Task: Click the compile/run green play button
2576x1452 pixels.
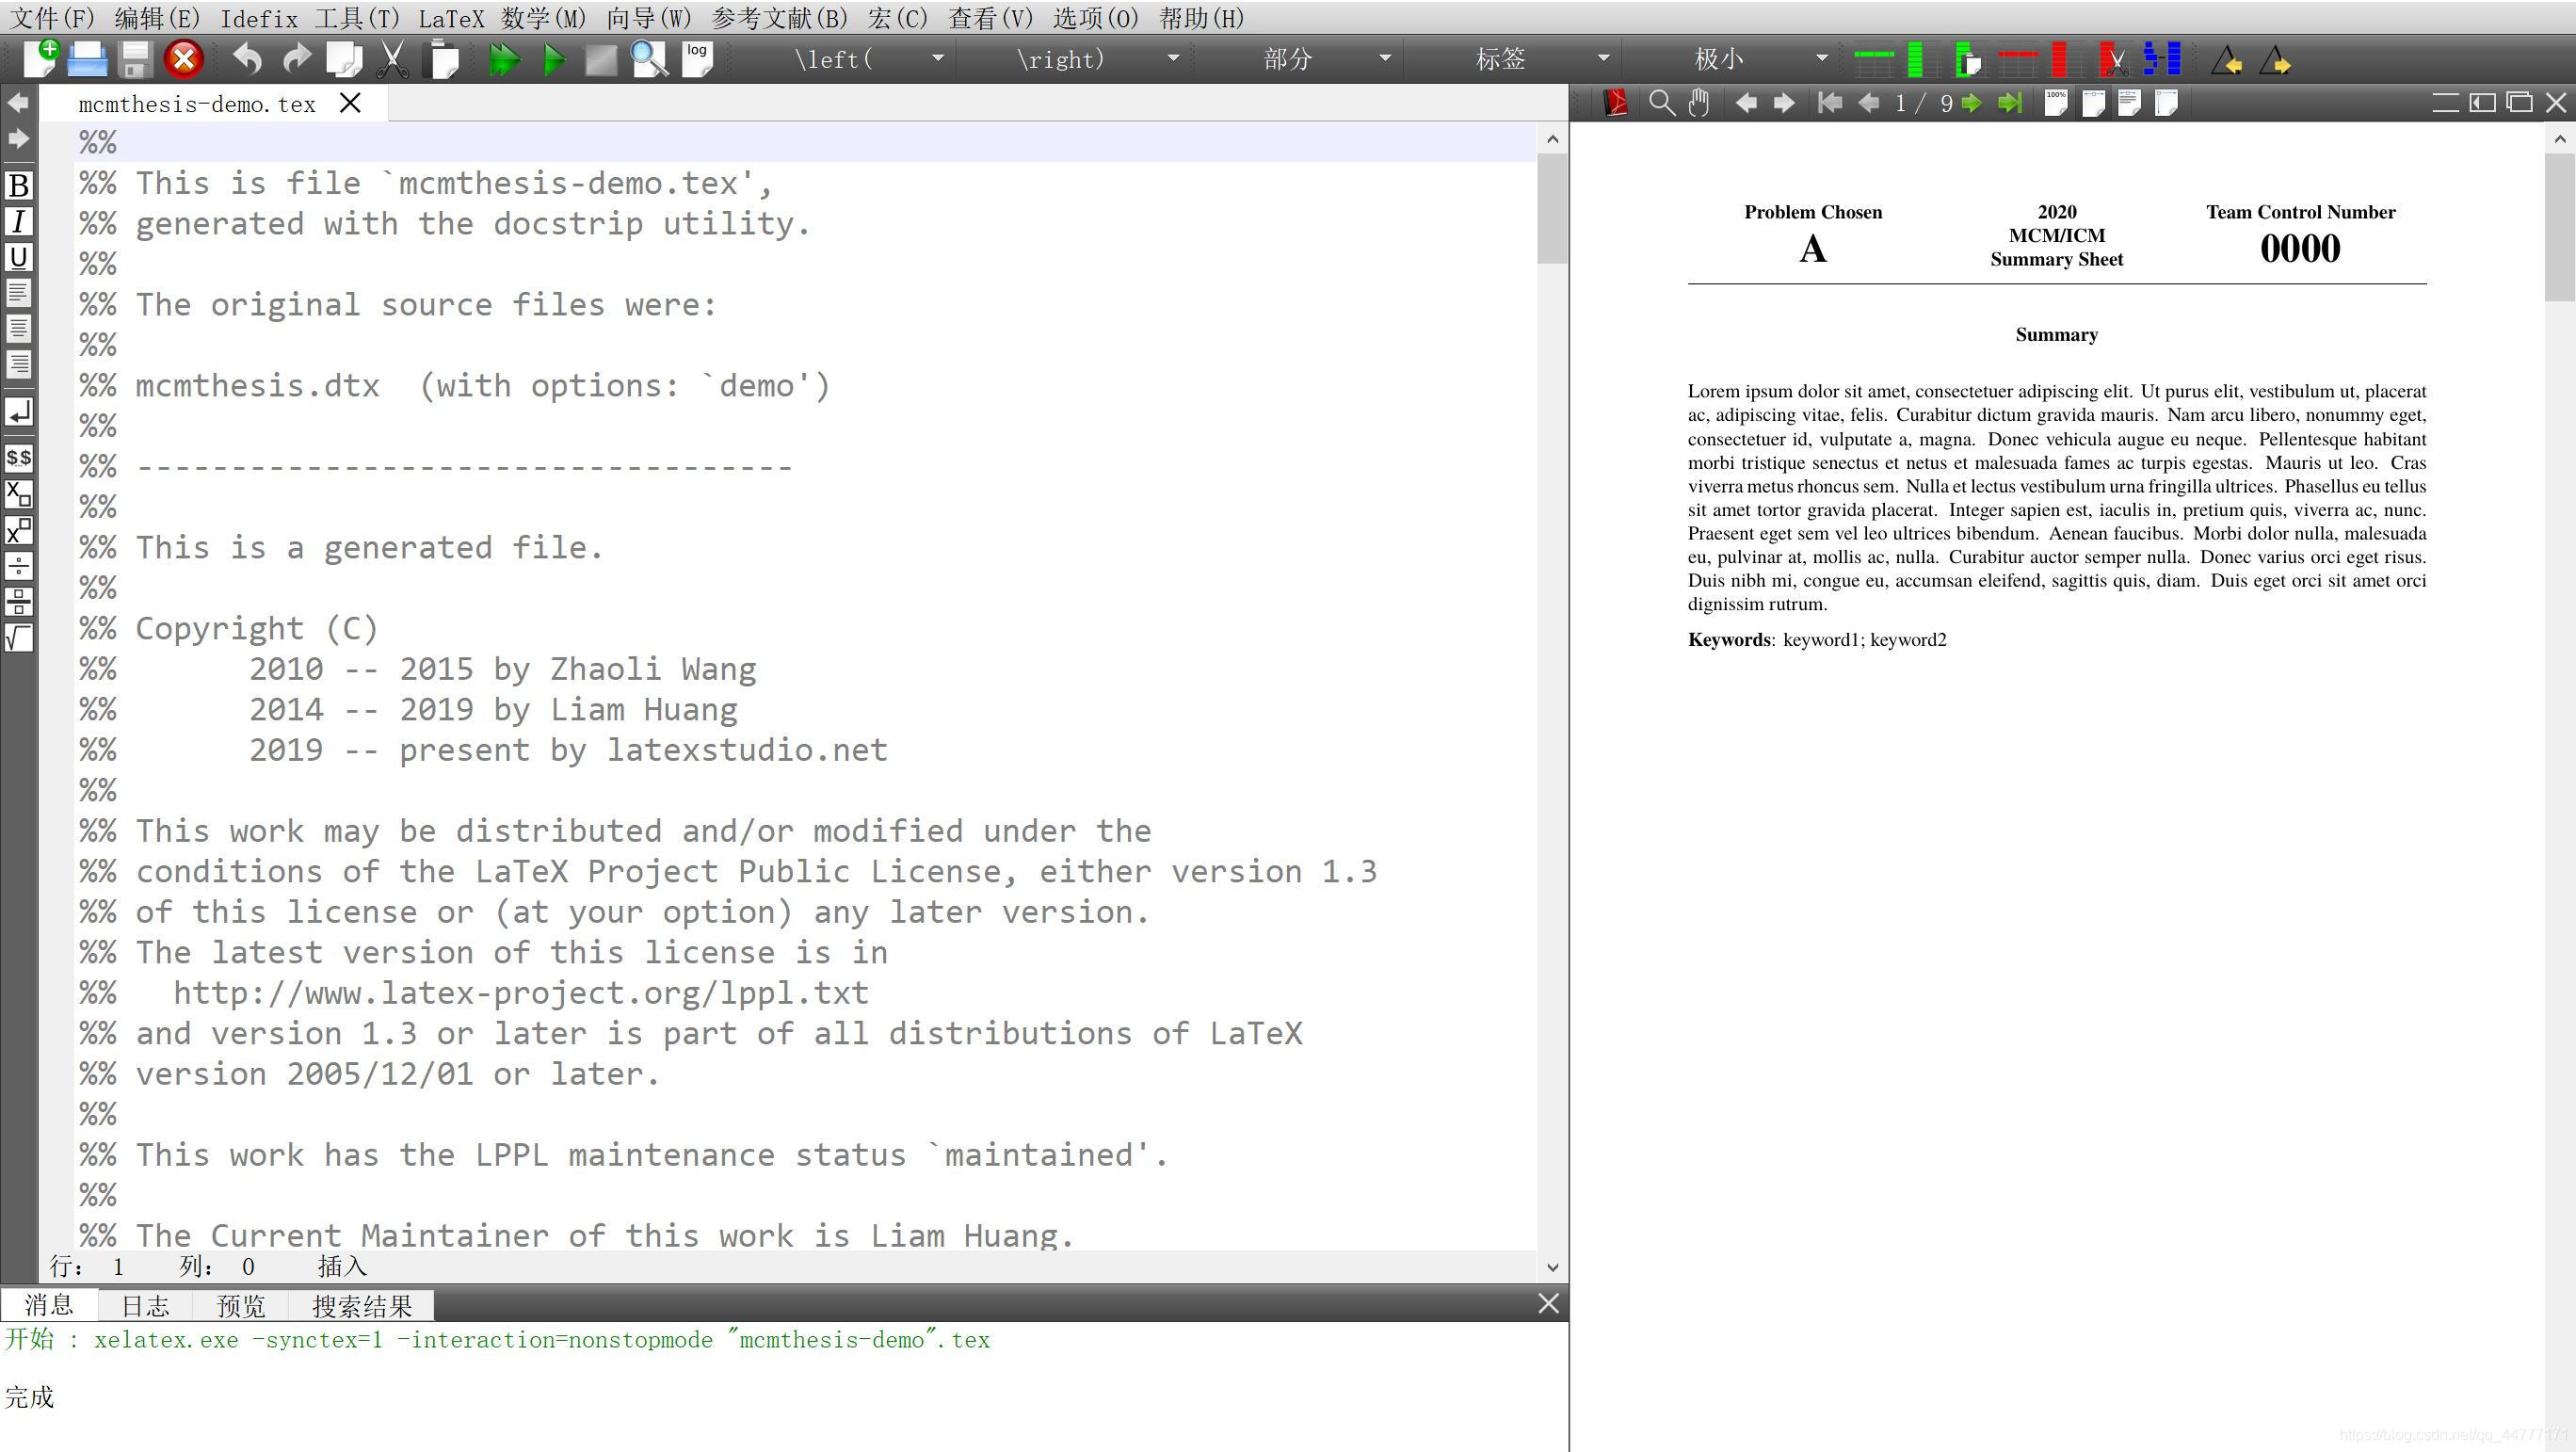Action: click(x=550, y=58)
